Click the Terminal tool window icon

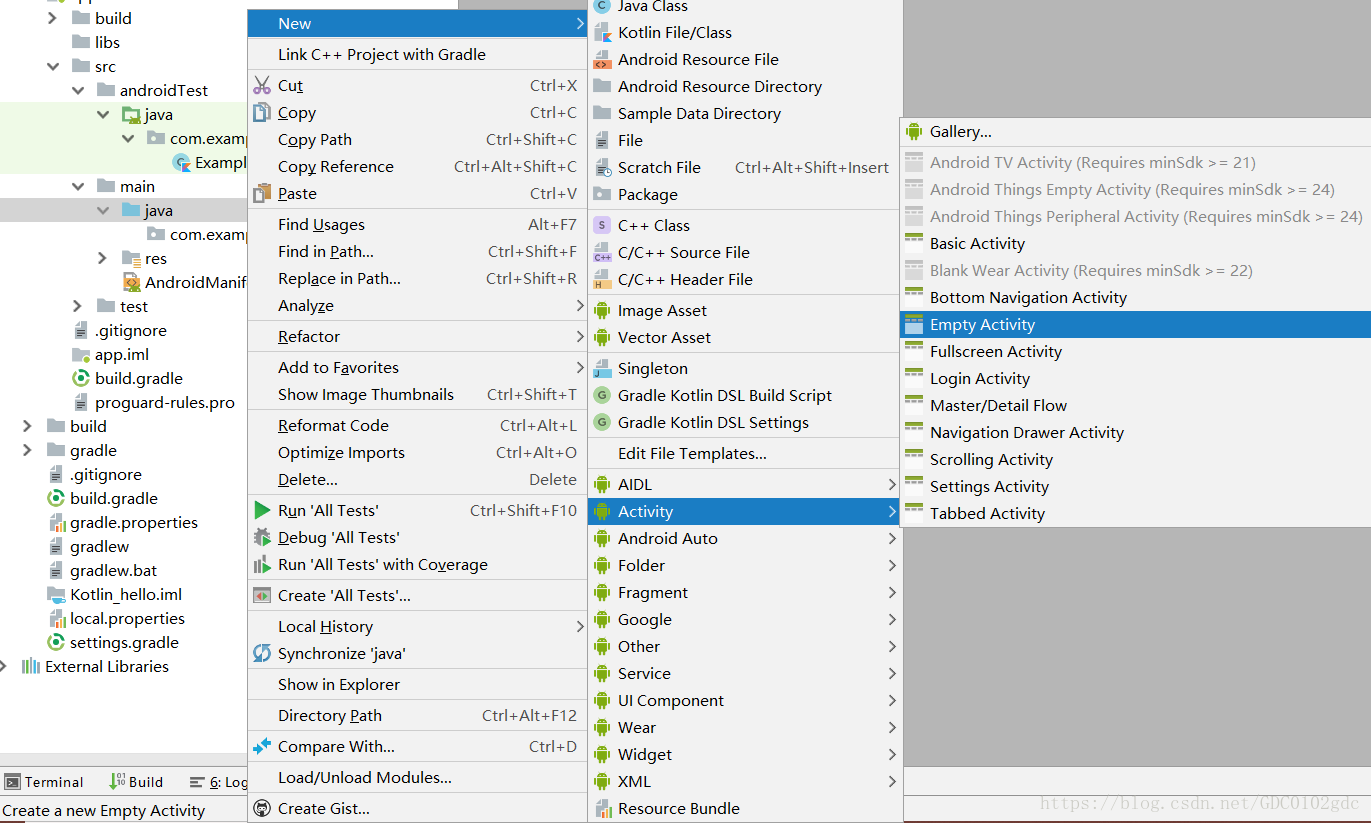click(13, 782)
